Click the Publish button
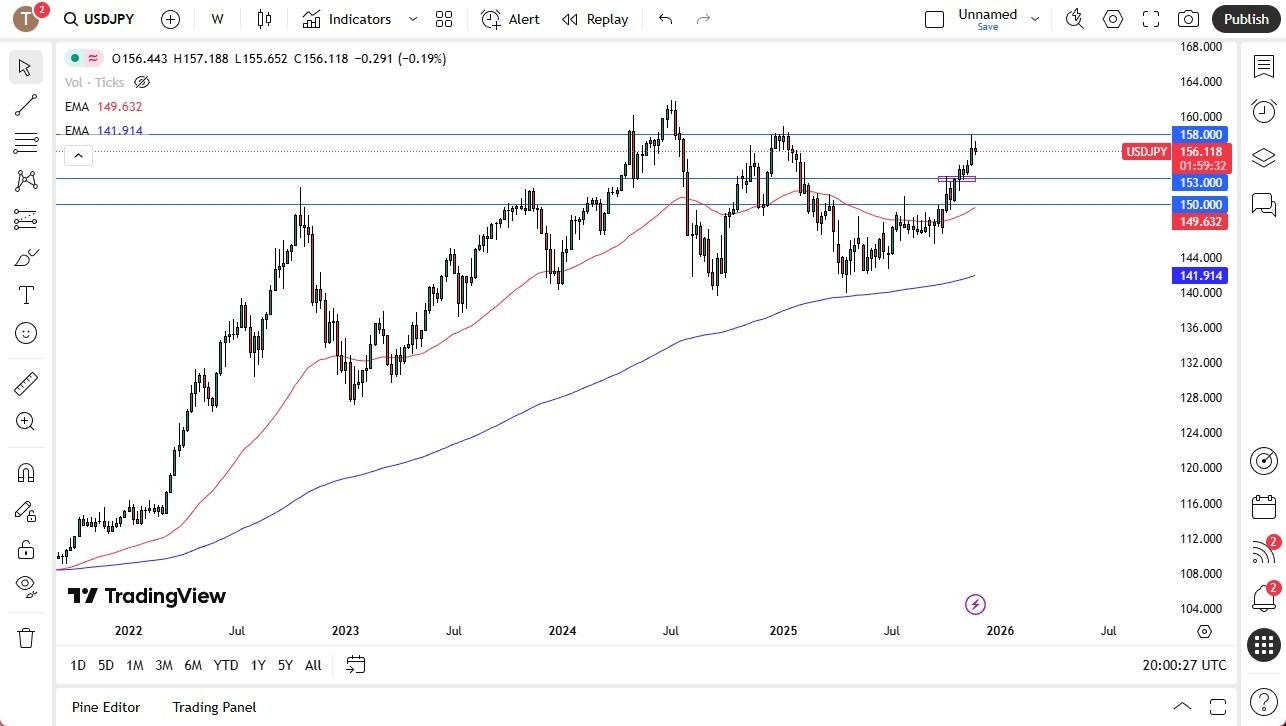This screenshot has height=726, width=1286. (x=1245, y=19)
